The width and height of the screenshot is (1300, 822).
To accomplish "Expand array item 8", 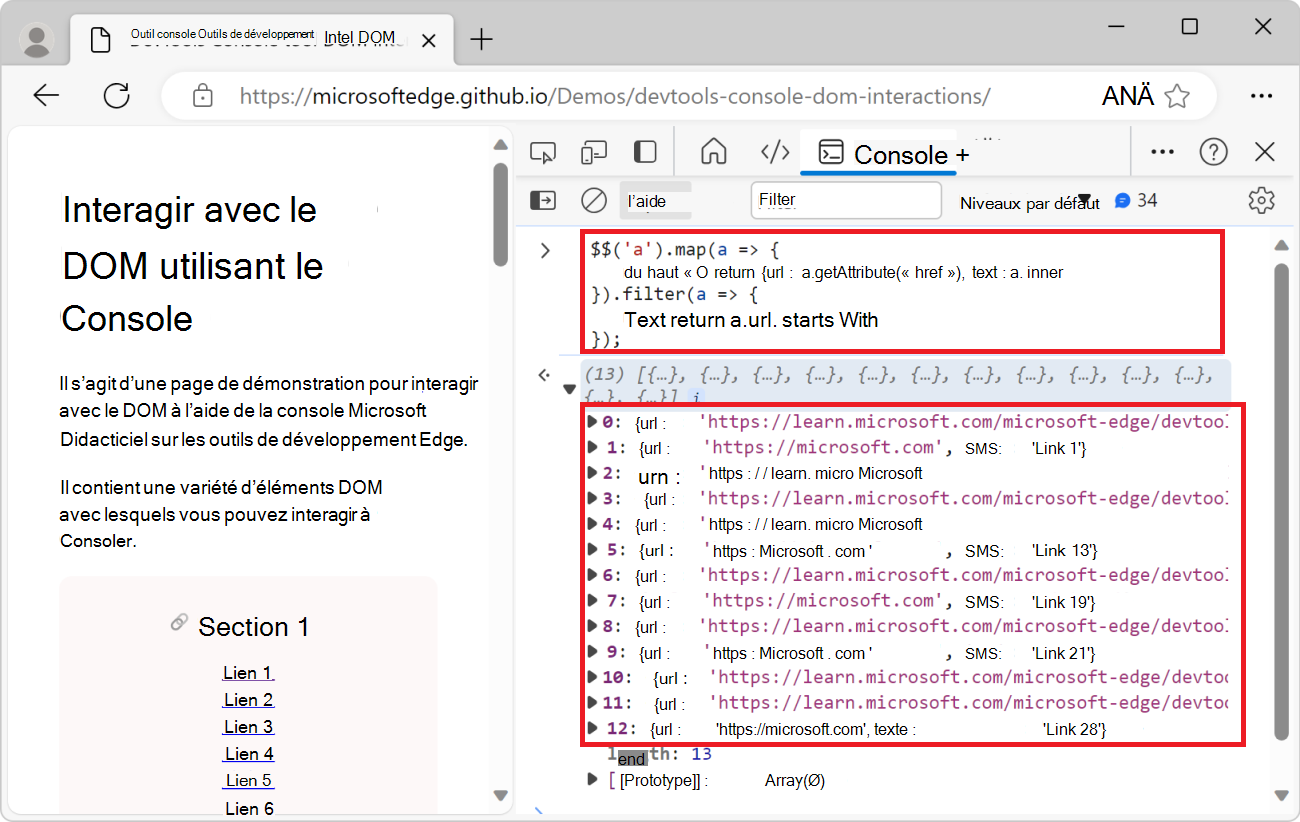I will coord(592,626).
